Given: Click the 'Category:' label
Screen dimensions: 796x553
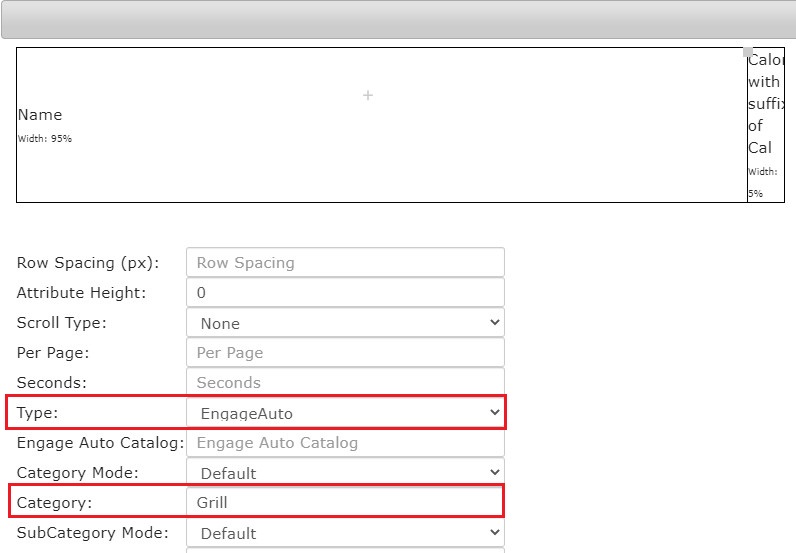Looking at the screenshot, I should click(x=54, y=503).
